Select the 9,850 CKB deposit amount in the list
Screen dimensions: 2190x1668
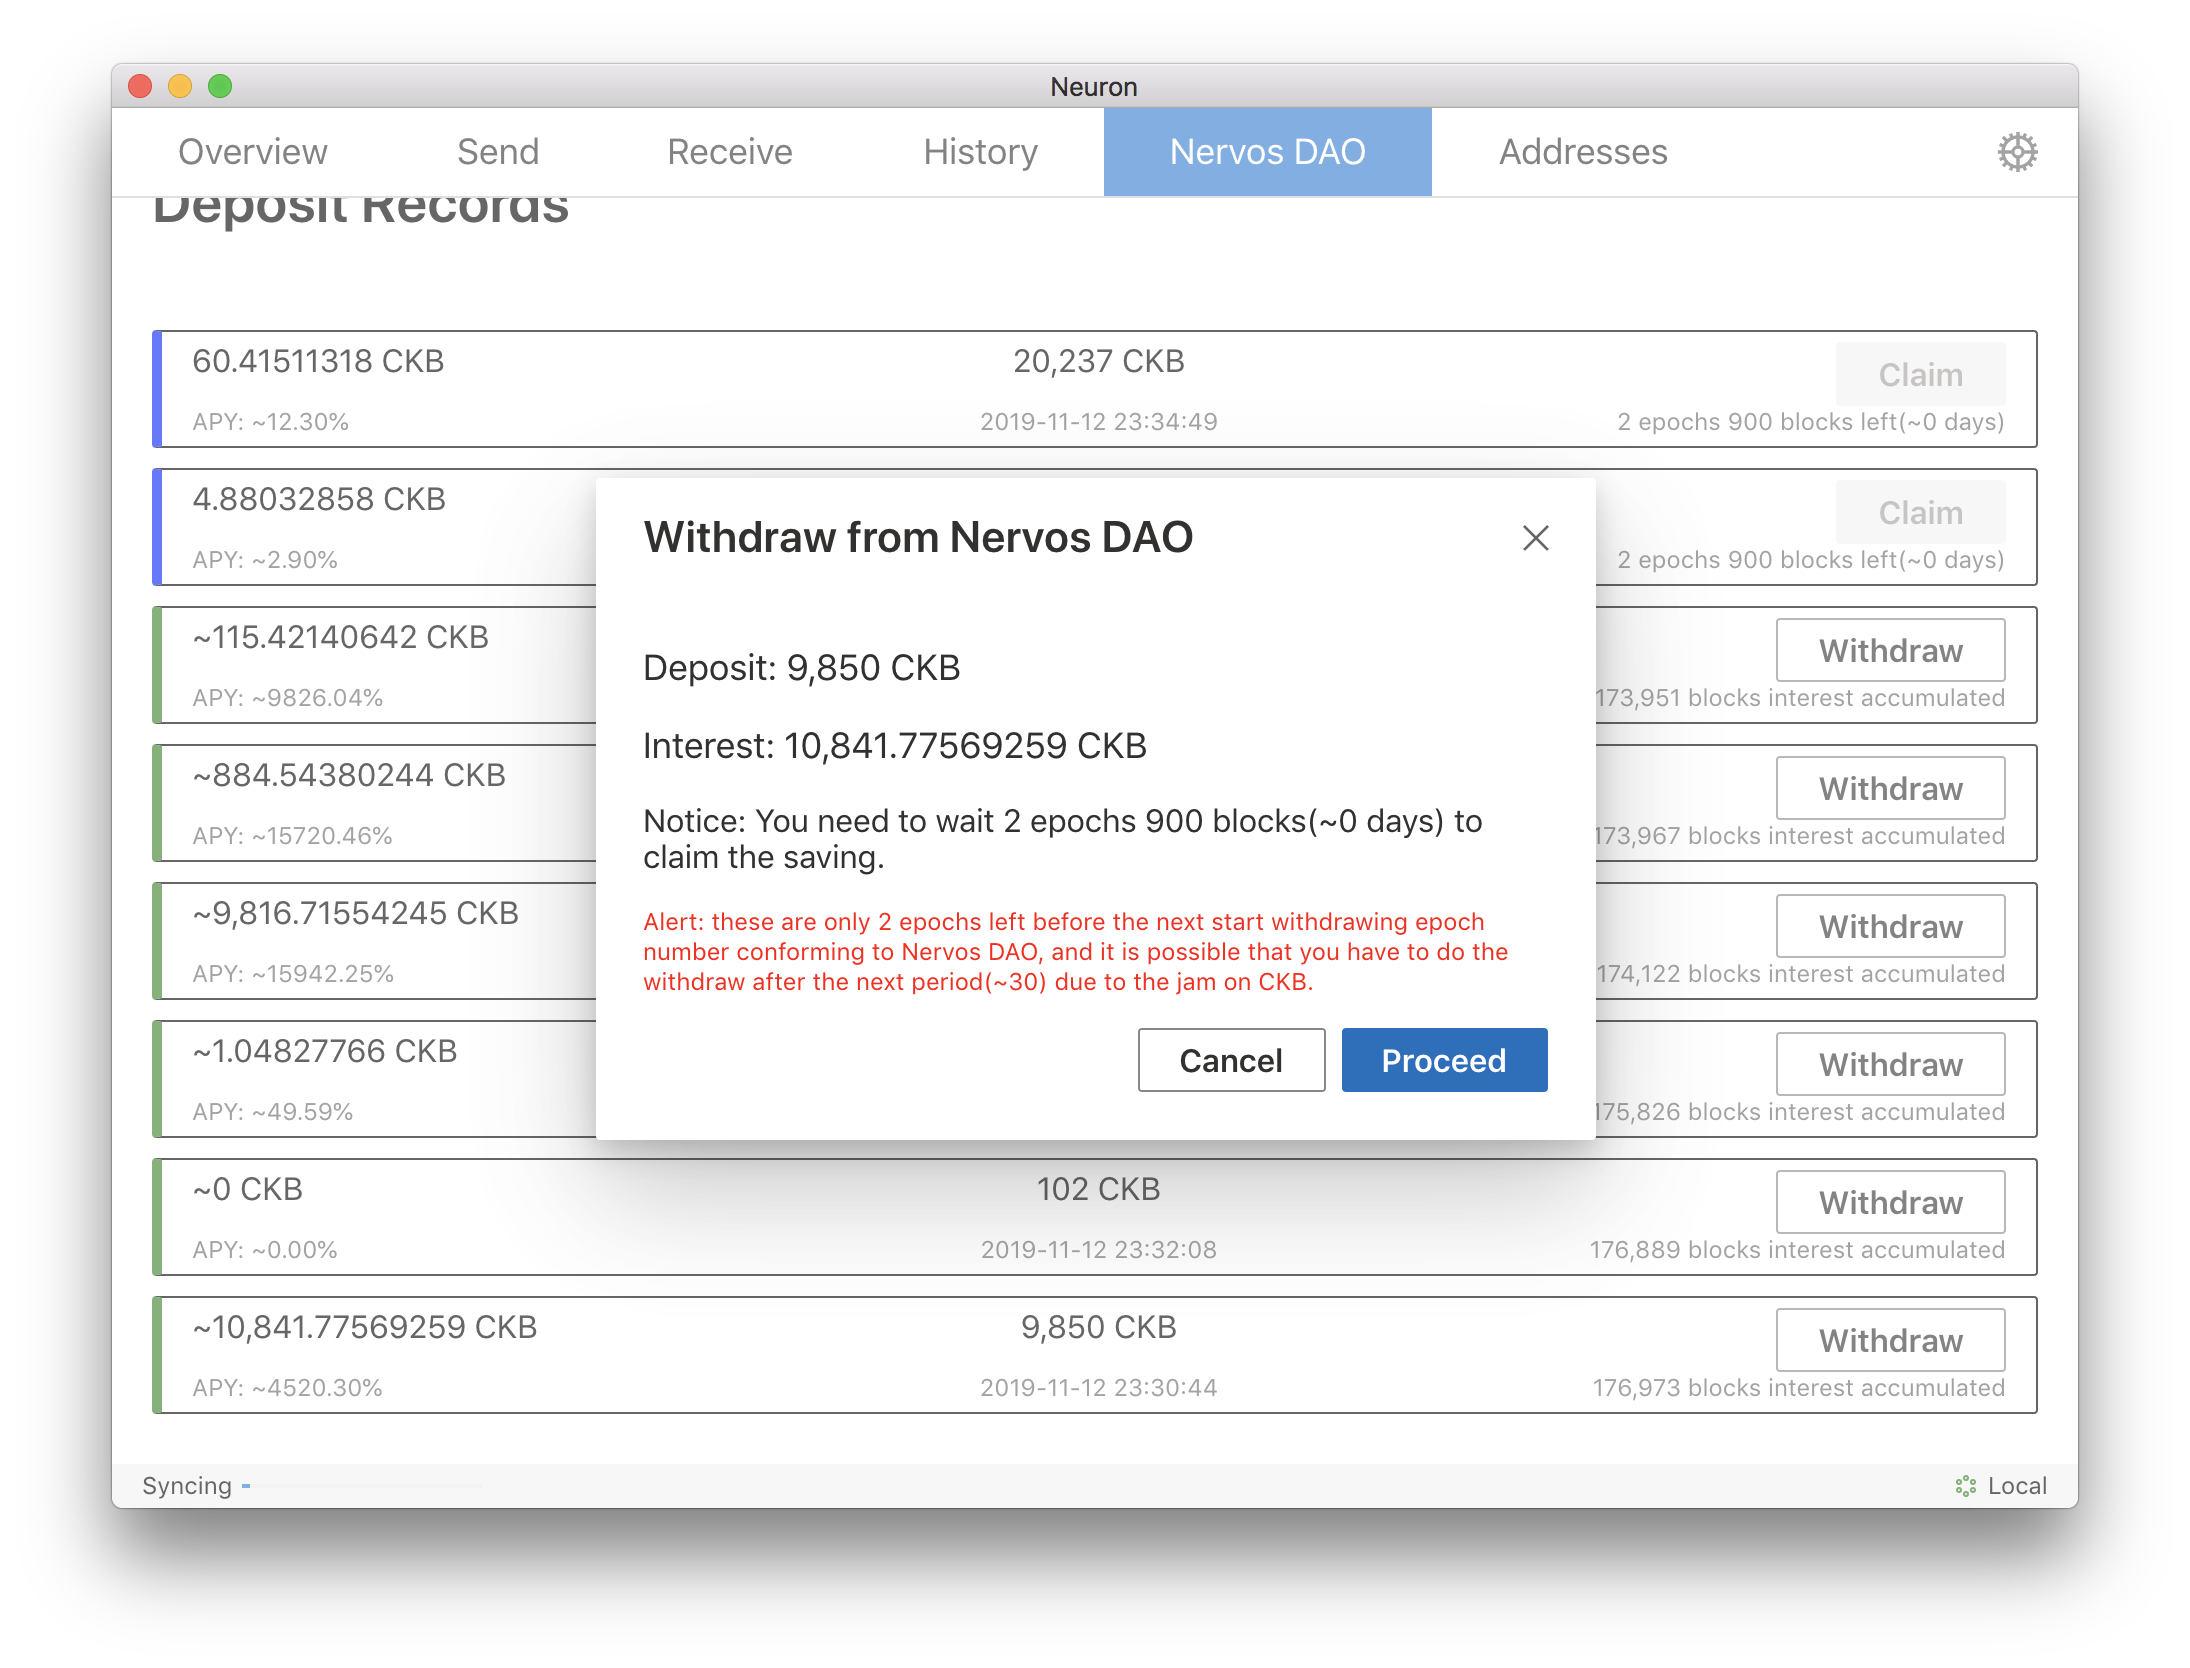pos(1098,1327)
